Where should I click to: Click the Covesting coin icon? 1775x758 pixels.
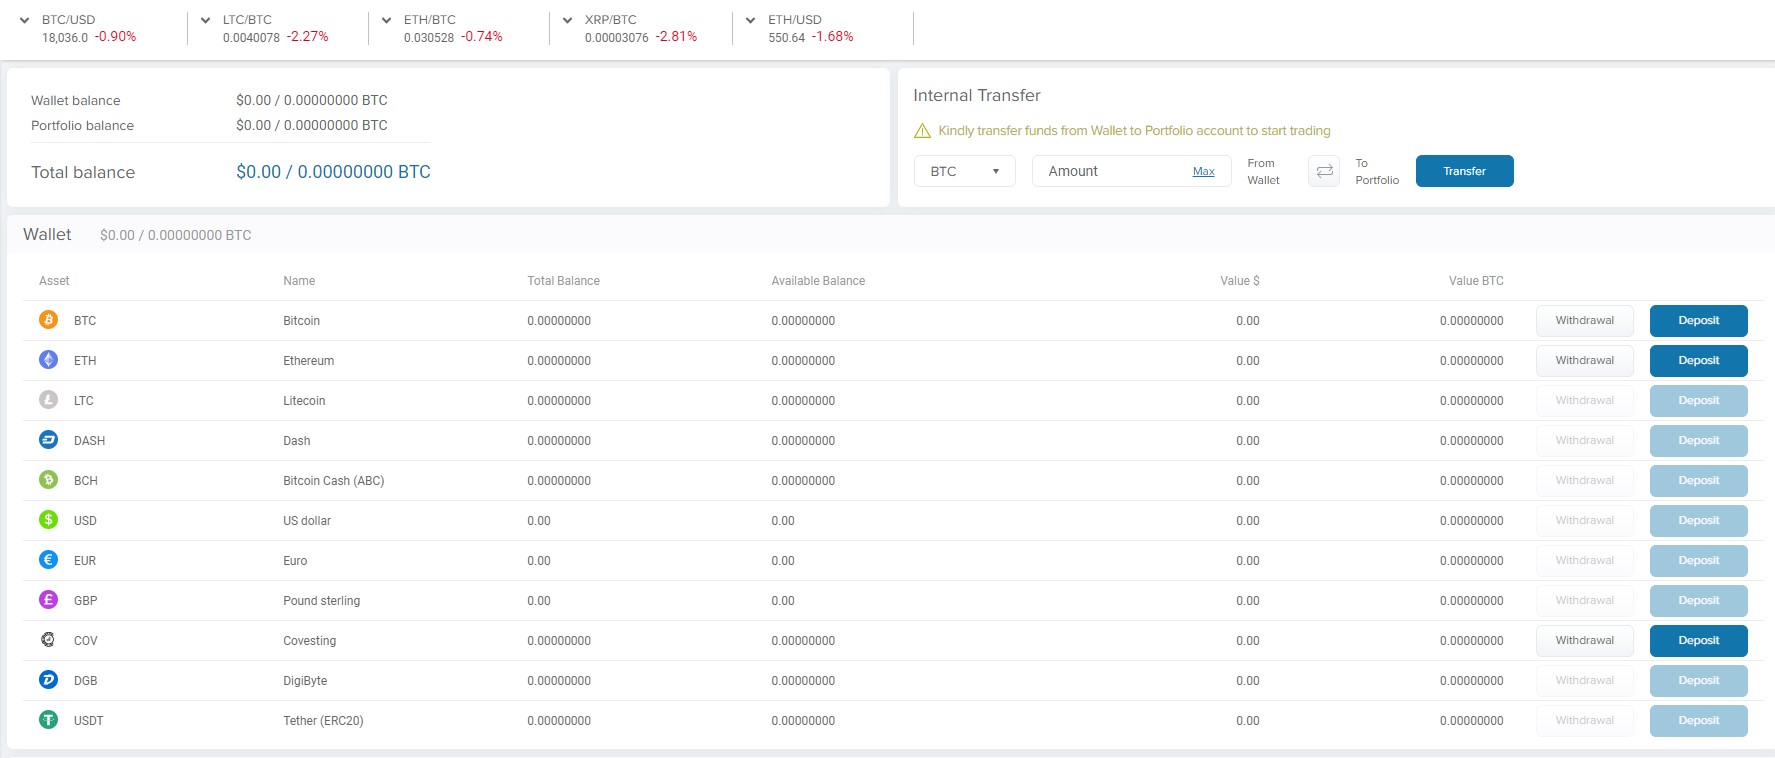click(48, 640)
